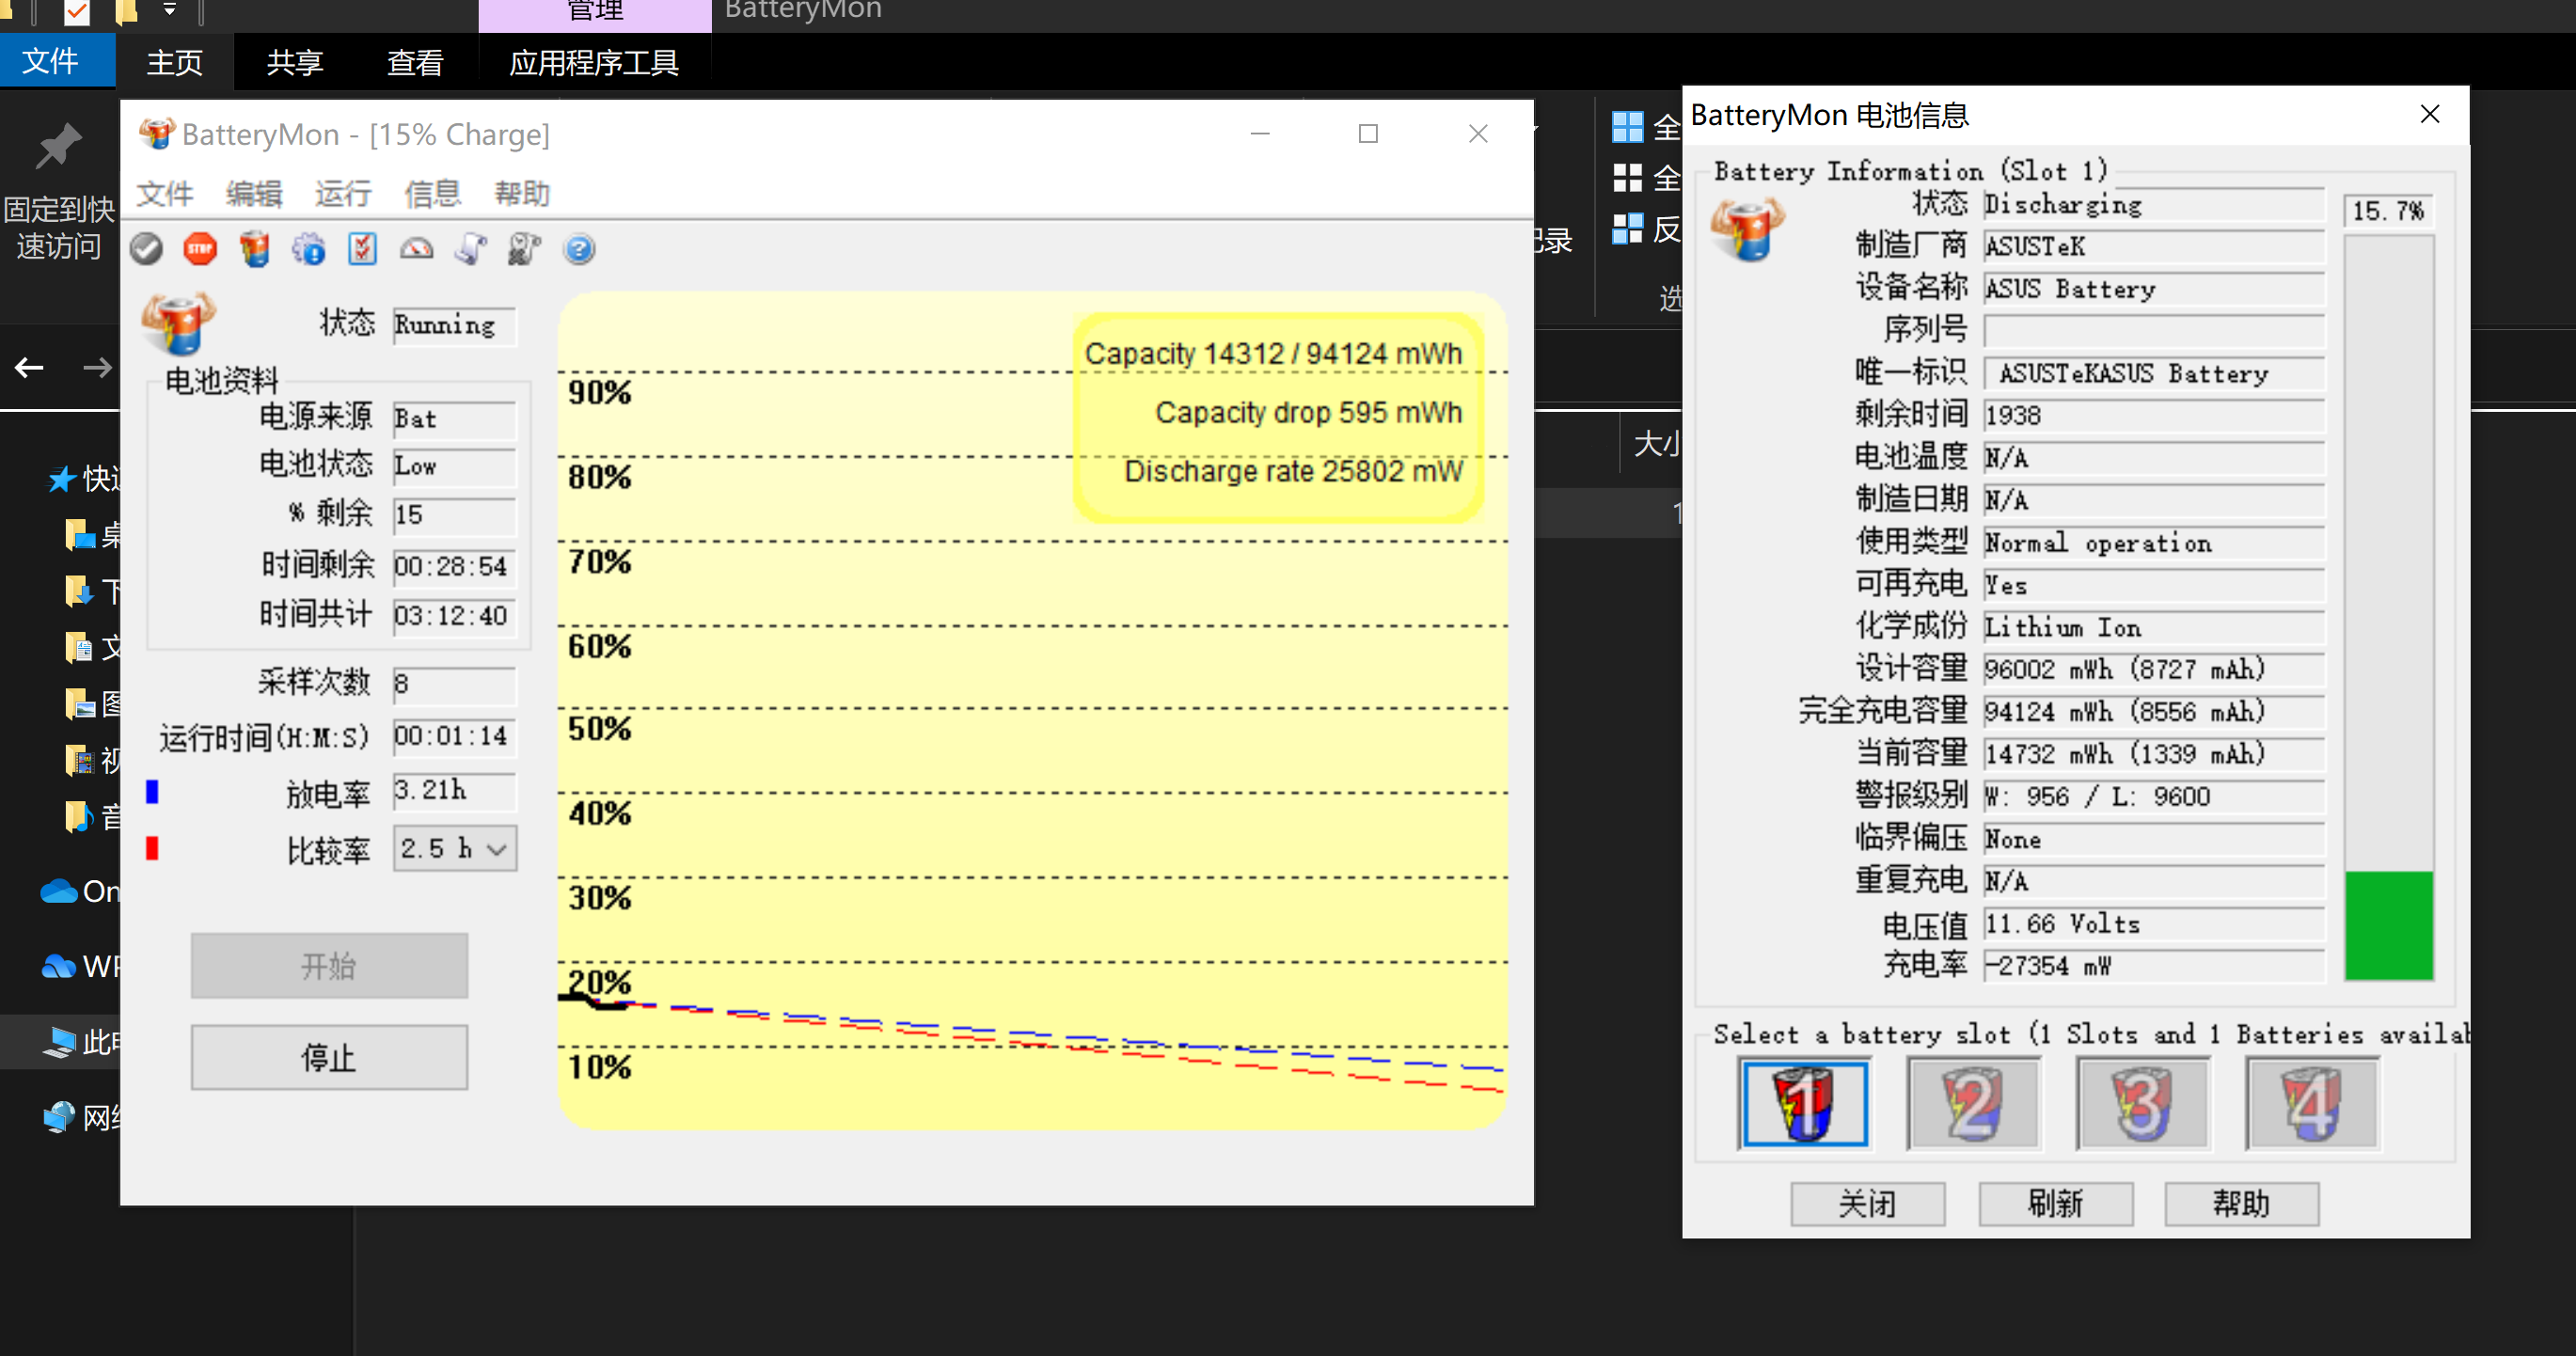Close the BatteryMon 电池信息 dialog
2576x1356 pixels.
[2430, 114]
